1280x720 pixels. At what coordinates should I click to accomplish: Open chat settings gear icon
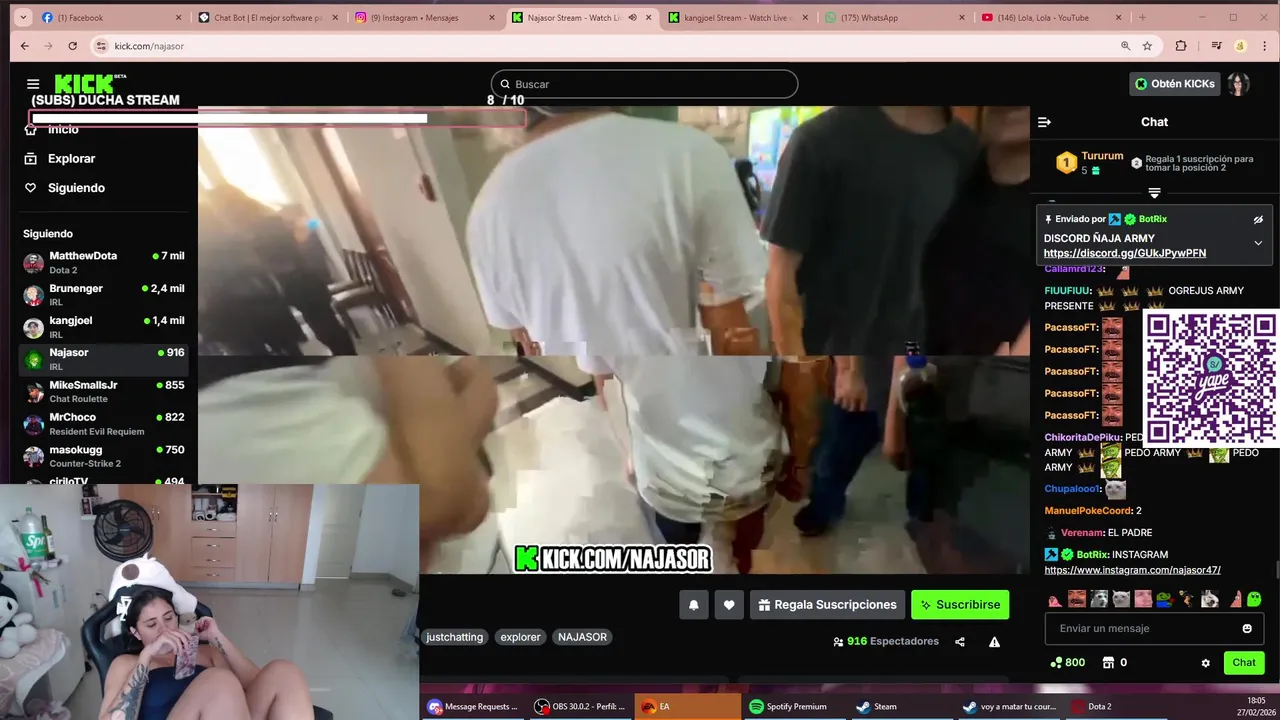(1205, 663)
